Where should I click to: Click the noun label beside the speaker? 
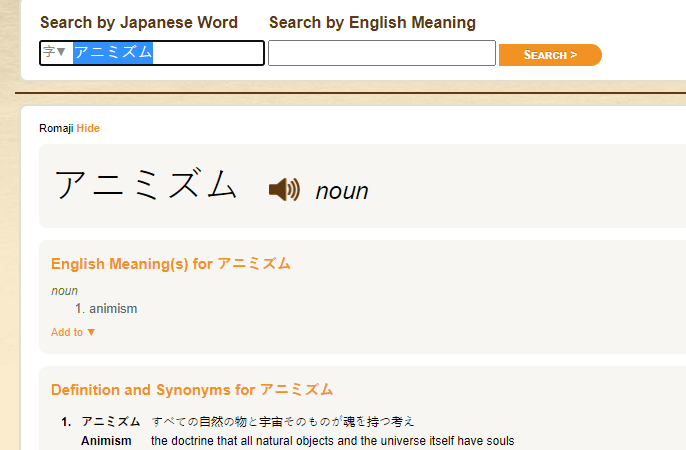(x=342, y=191)
